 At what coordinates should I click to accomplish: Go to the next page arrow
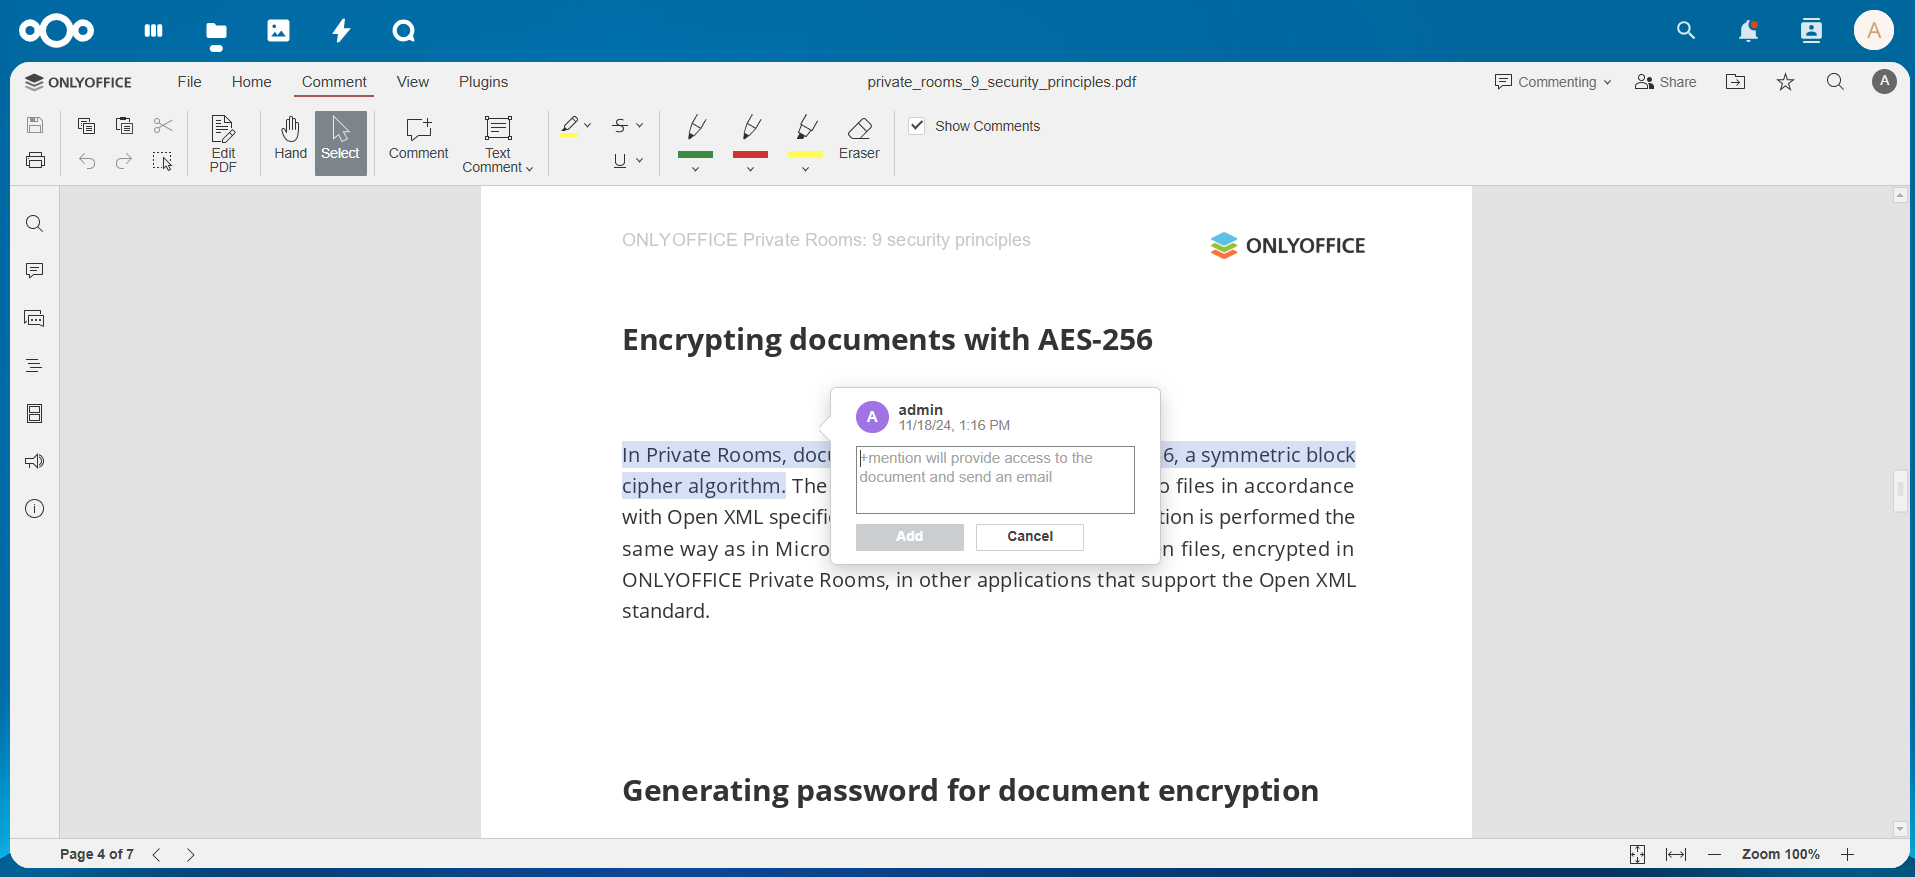click(x=190, y=855)
